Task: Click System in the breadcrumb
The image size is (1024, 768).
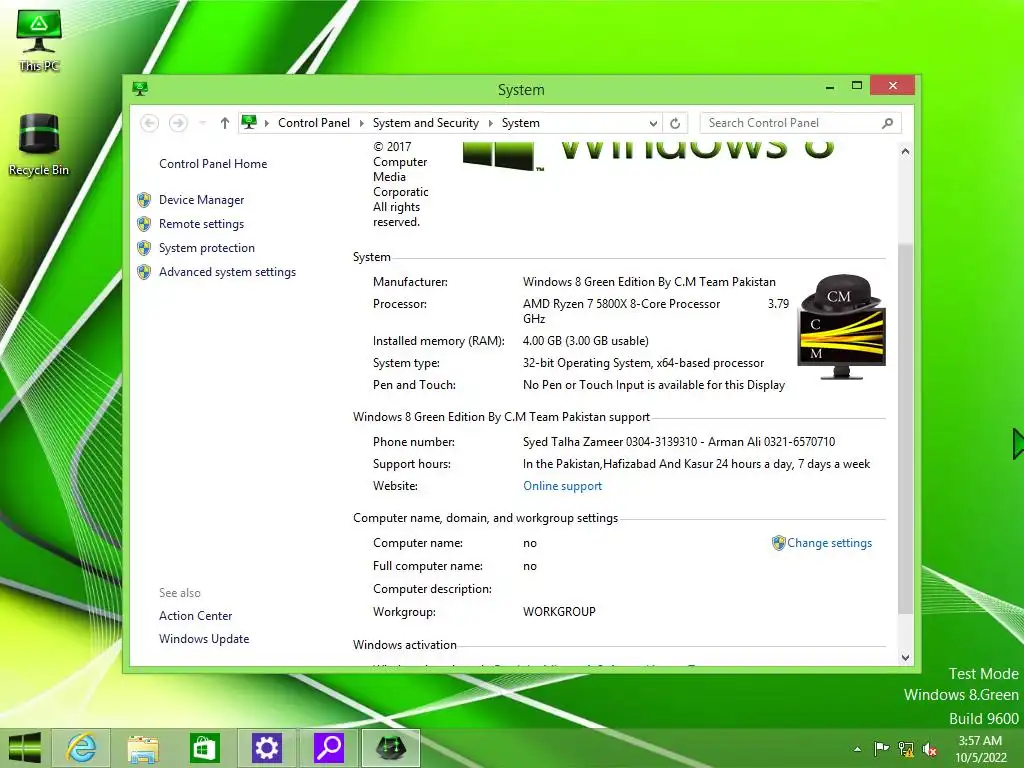Action: (520, 123)
